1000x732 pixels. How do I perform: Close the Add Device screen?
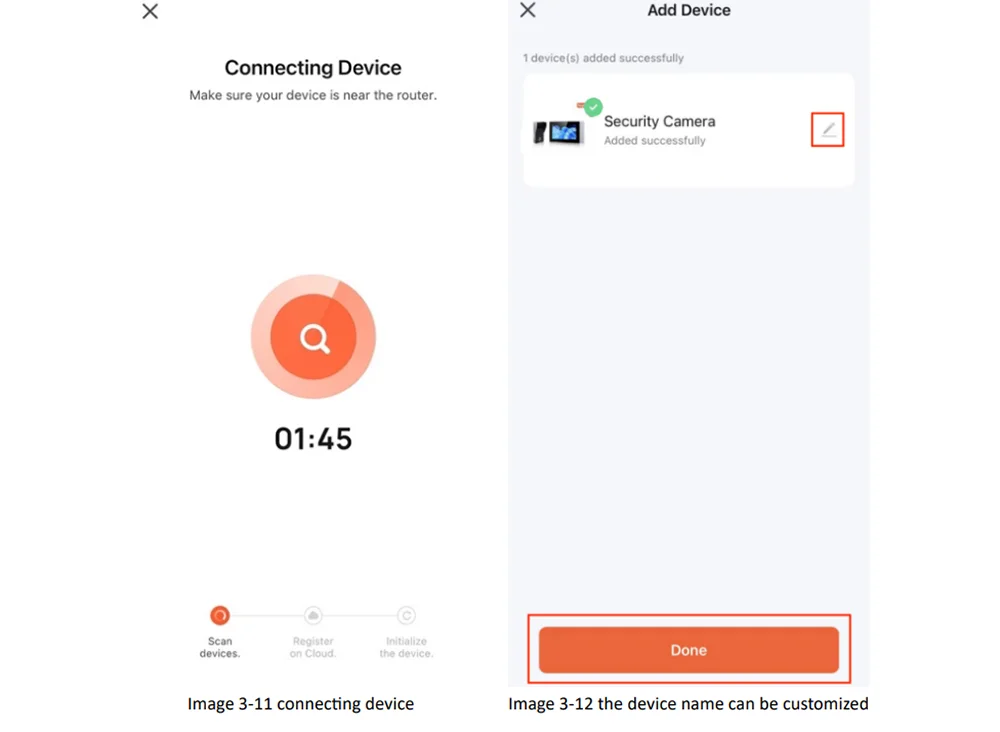(527, 10)
